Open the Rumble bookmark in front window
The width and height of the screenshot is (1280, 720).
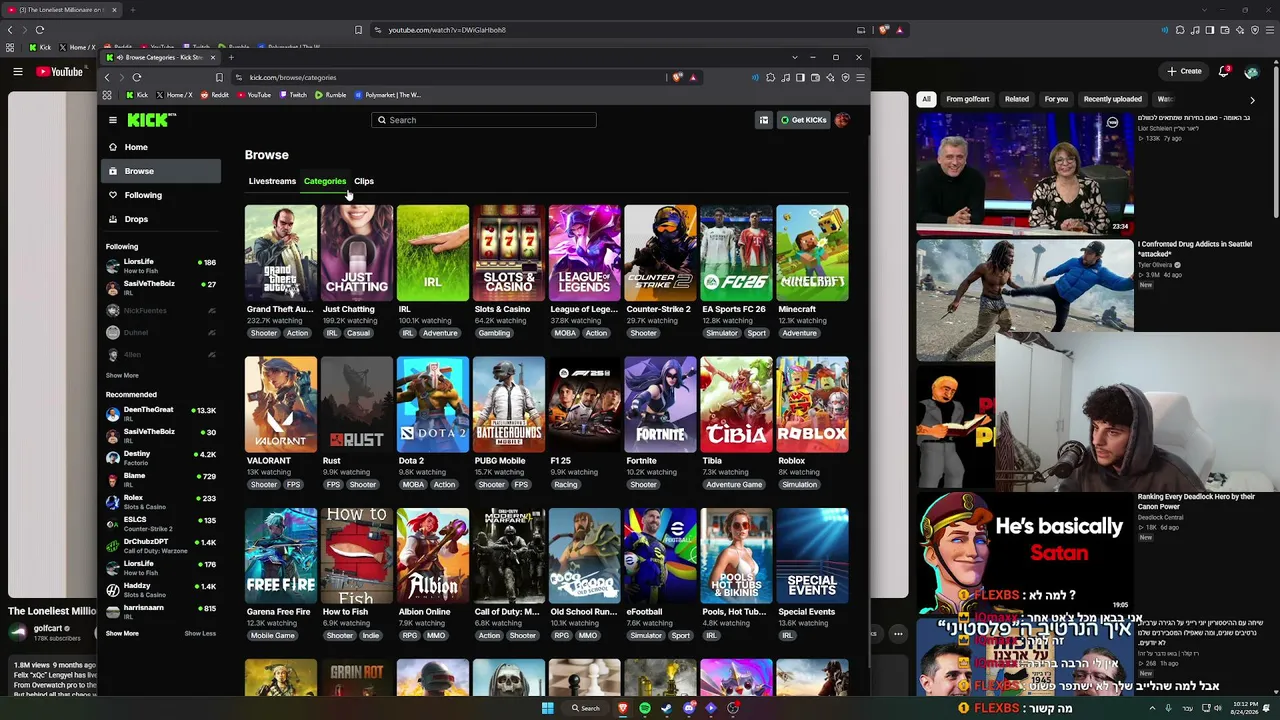click(x=331, y=95)
